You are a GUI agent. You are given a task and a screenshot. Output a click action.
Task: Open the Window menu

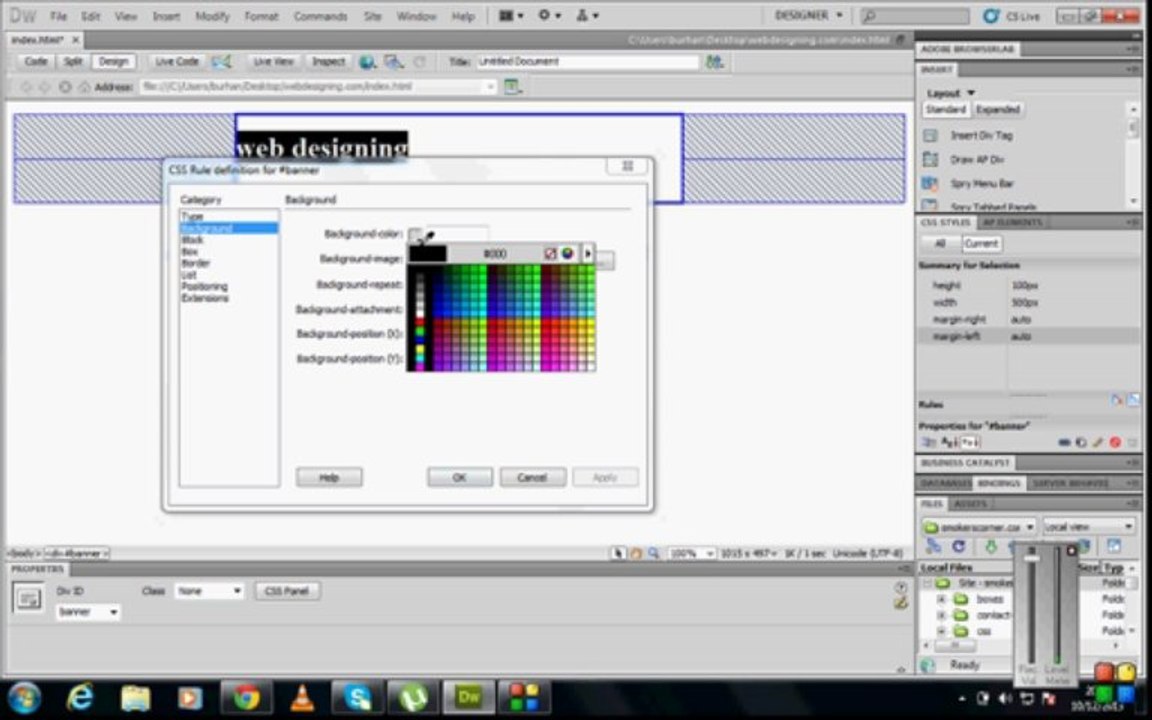coord(416,16)
